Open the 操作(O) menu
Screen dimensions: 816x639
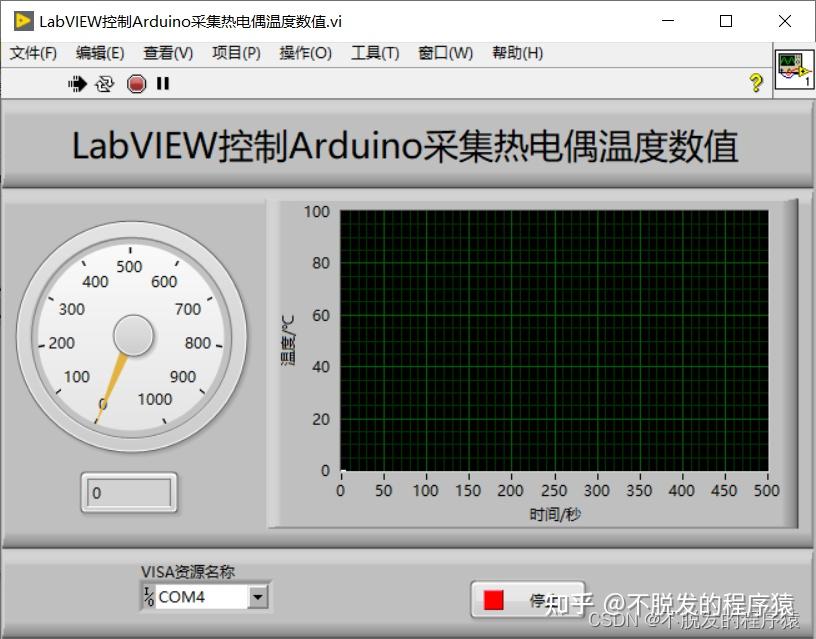(x=305, y=53)
